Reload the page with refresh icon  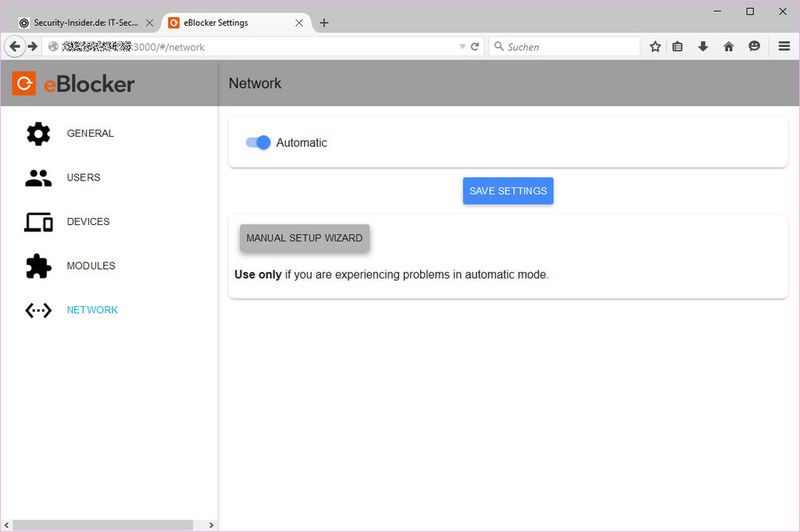[x=474, y=46]
